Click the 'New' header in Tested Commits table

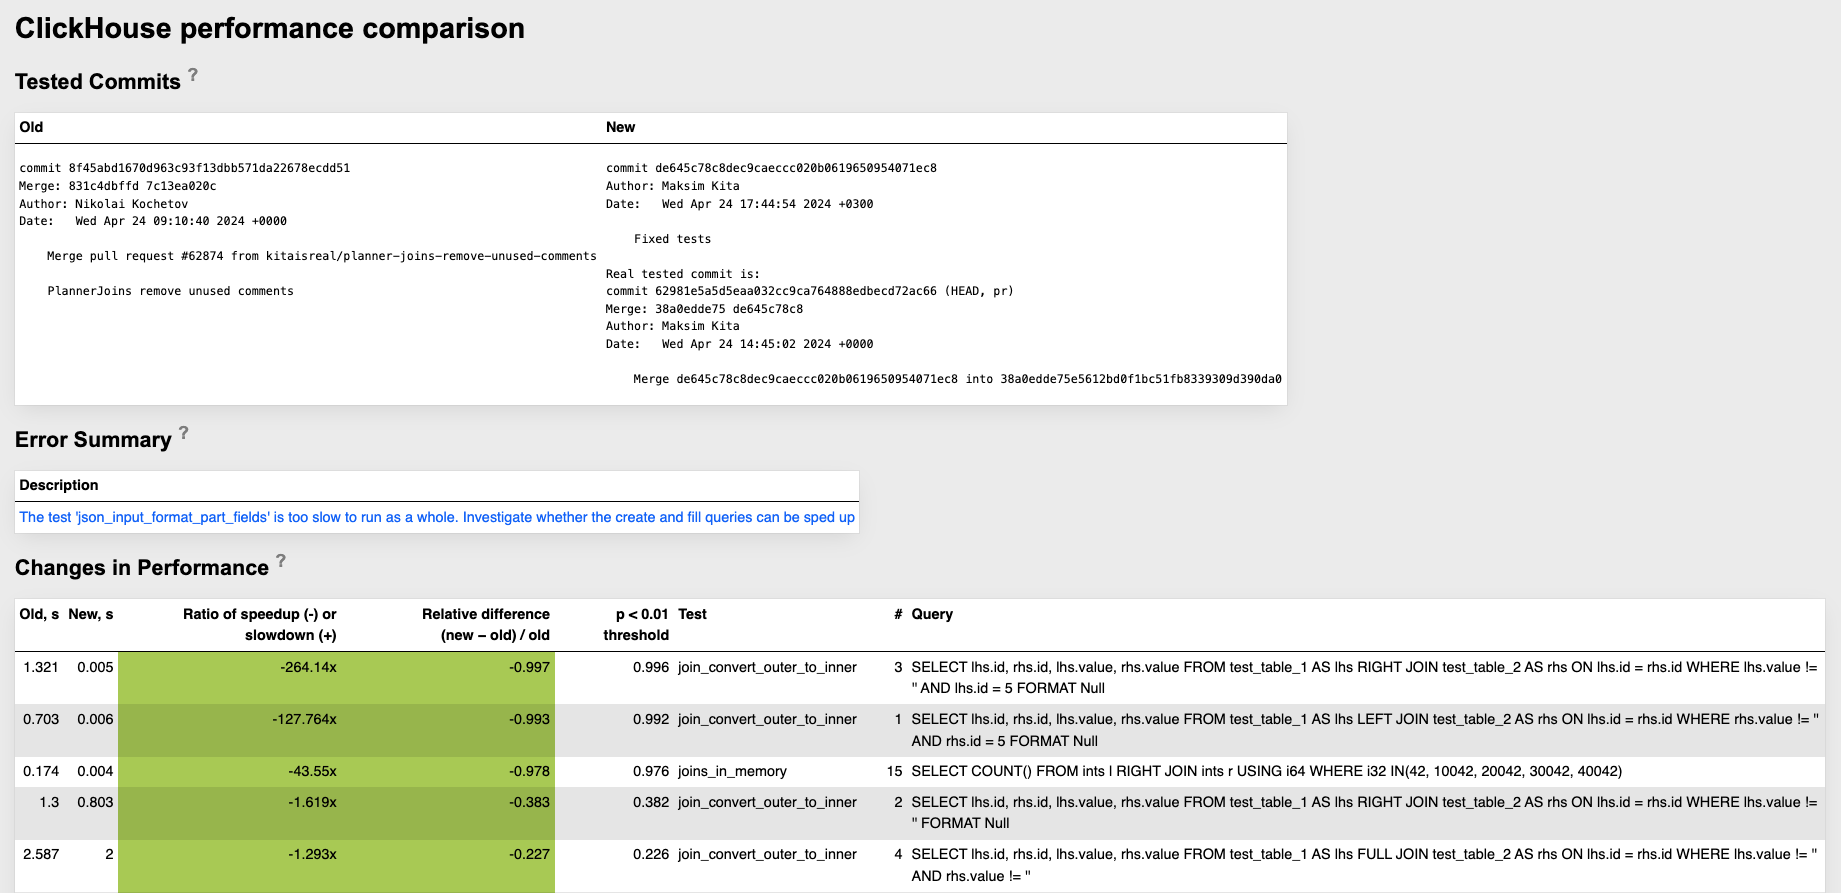[x=620, y=127]
